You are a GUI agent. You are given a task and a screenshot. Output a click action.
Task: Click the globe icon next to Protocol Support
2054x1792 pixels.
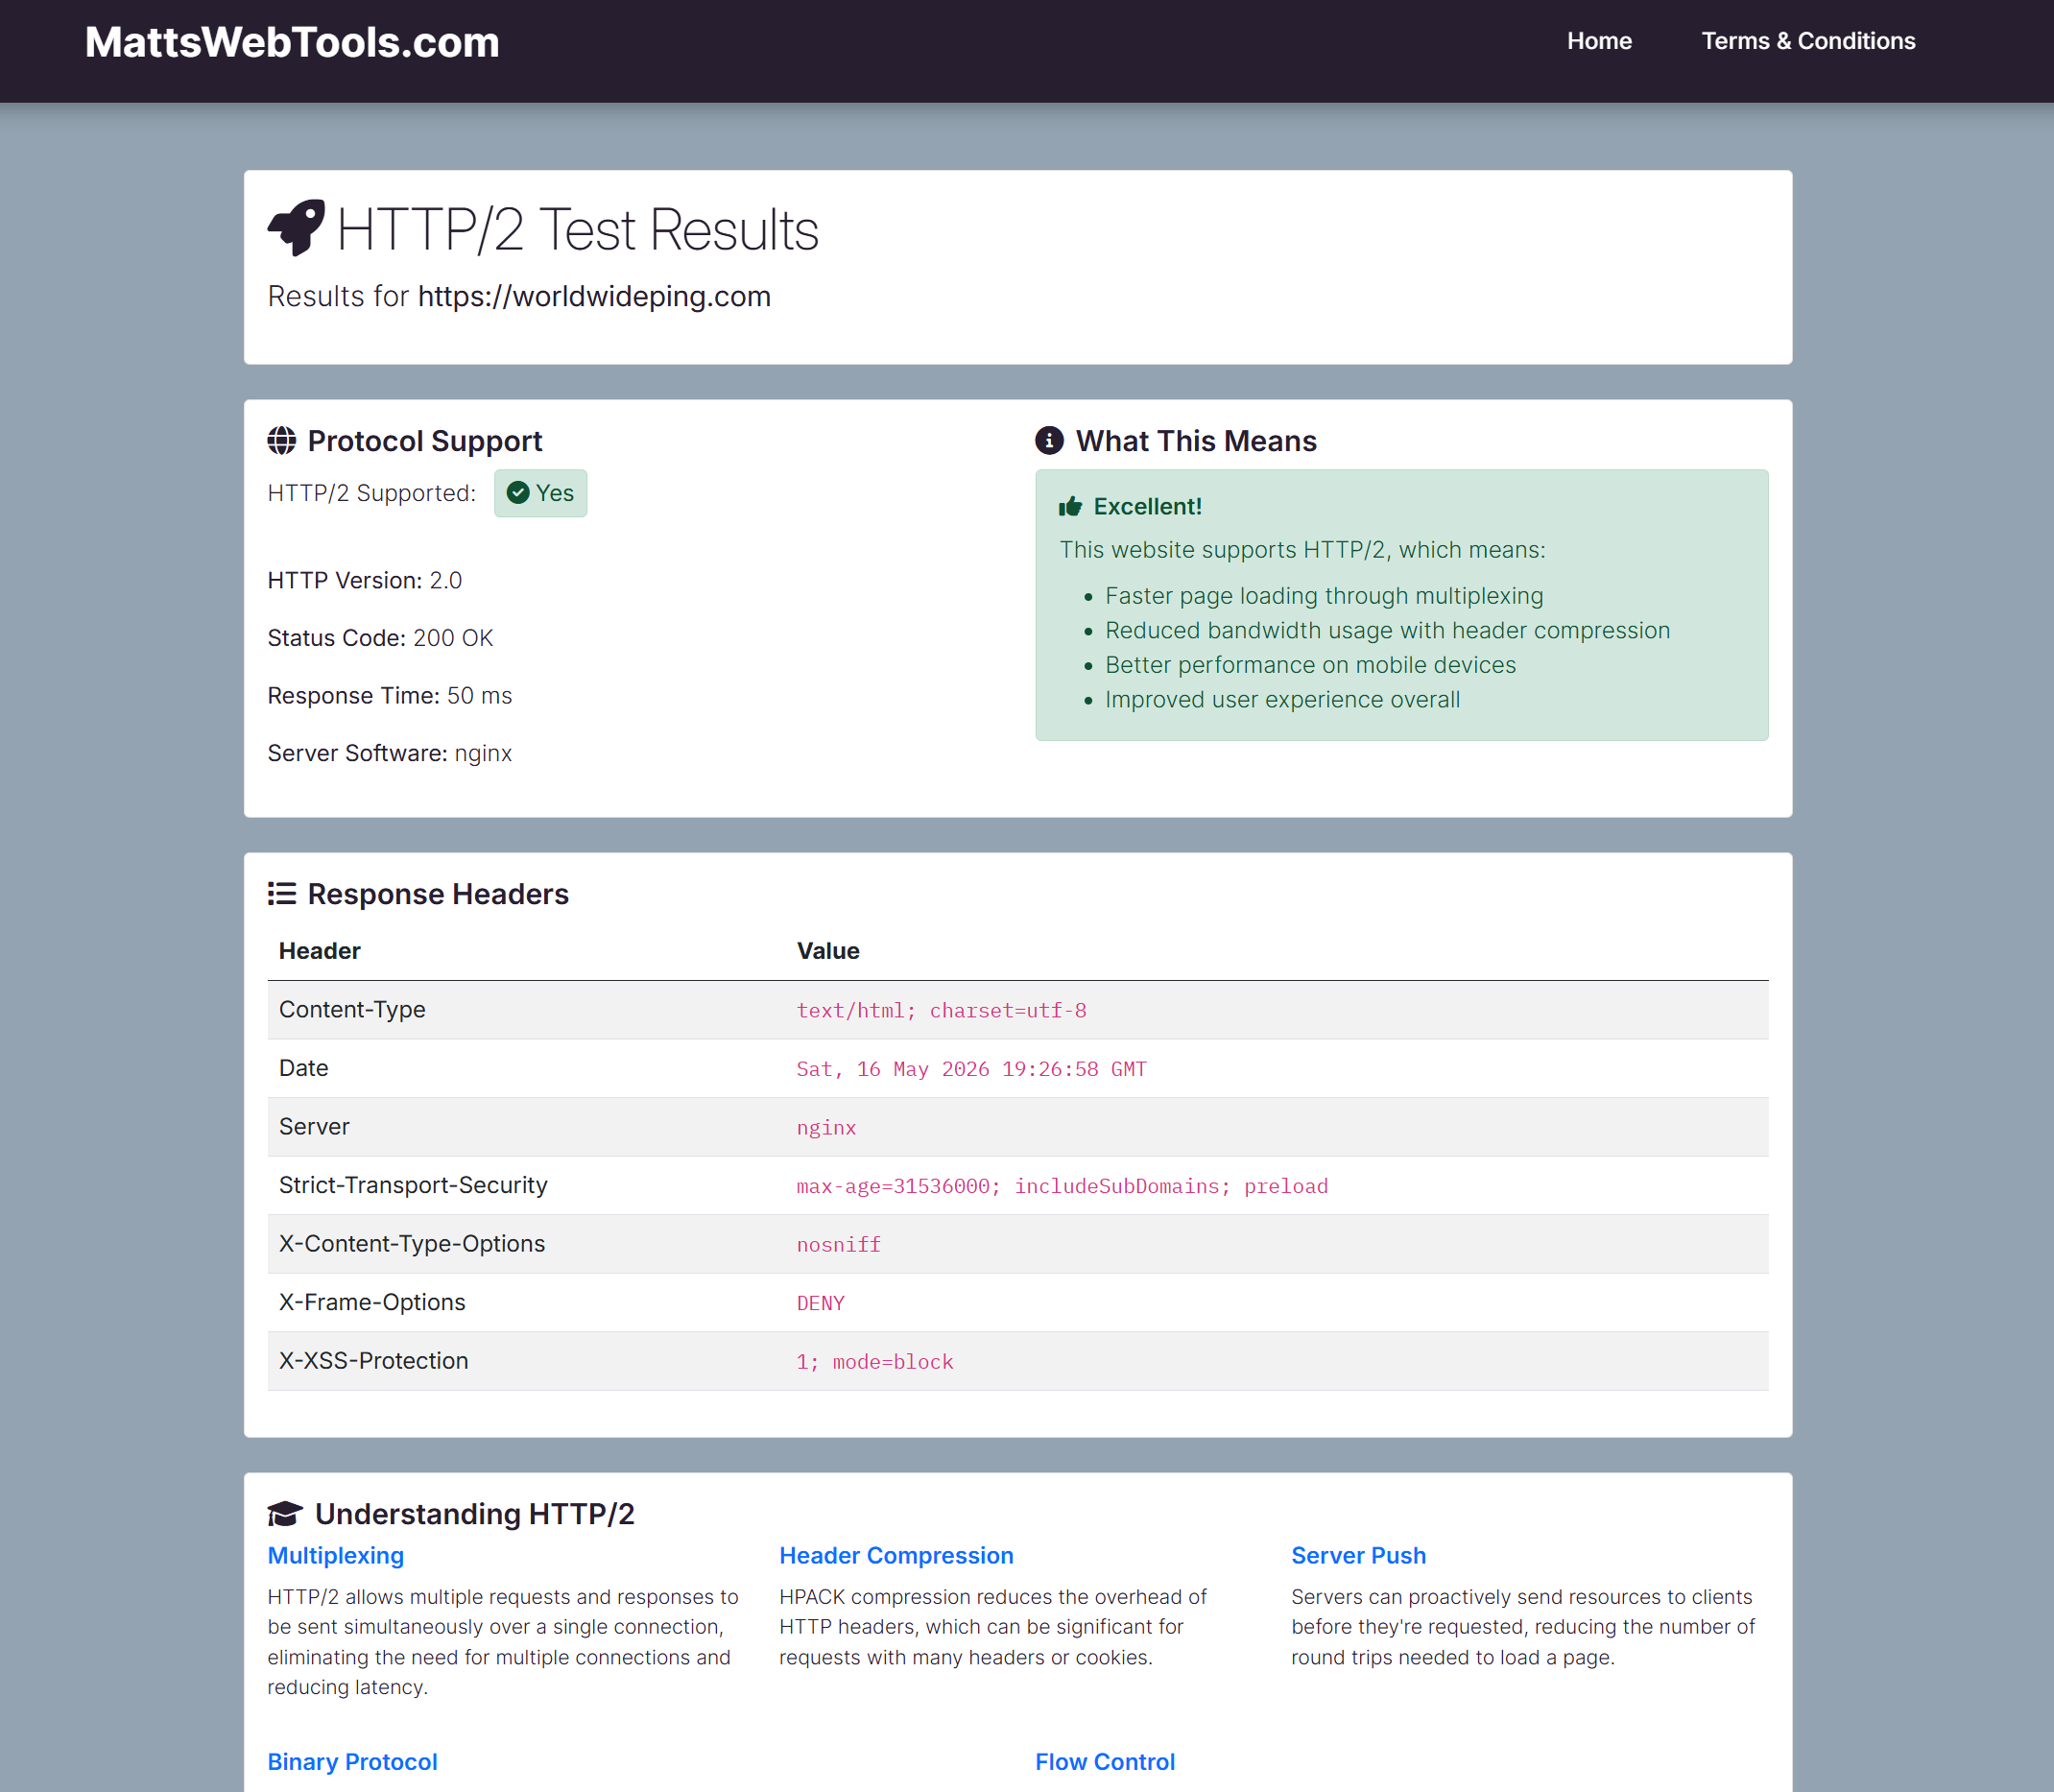pyautogui.click(x=282, y=440)
